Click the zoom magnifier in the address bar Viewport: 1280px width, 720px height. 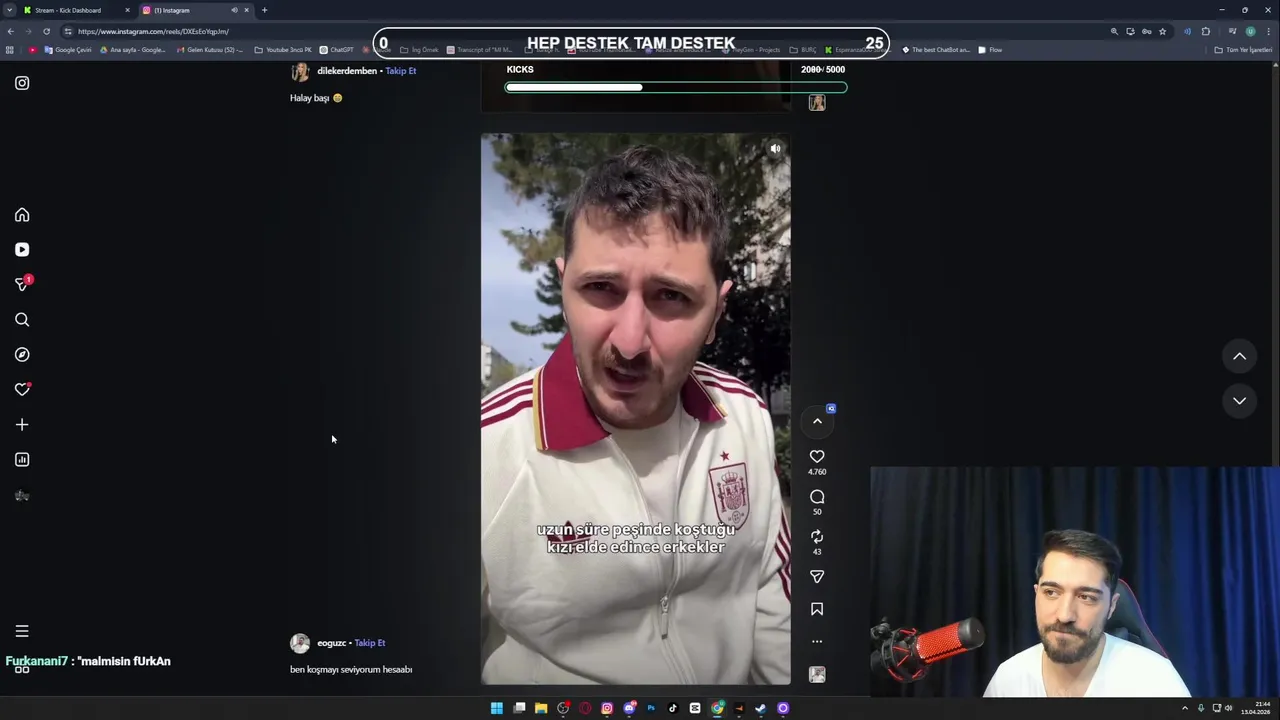(1114, 31)
